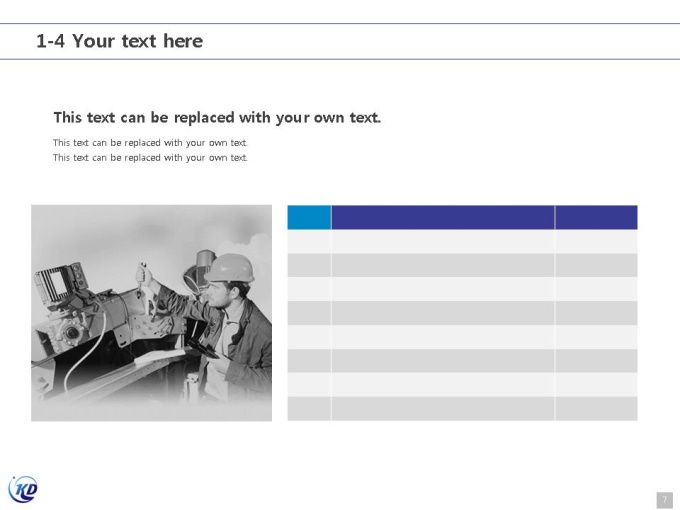The width and height of the screenshot is (680, 510).
Task: Click the KD logo icon
Action: (23, 490)
